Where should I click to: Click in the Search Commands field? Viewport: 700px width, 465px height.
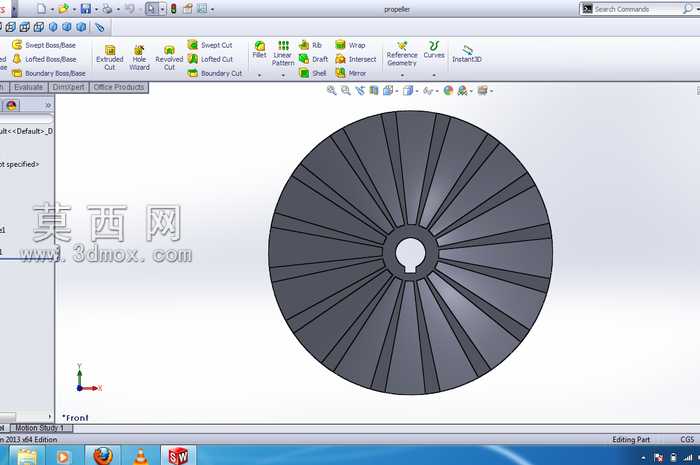tap(637, 9)
